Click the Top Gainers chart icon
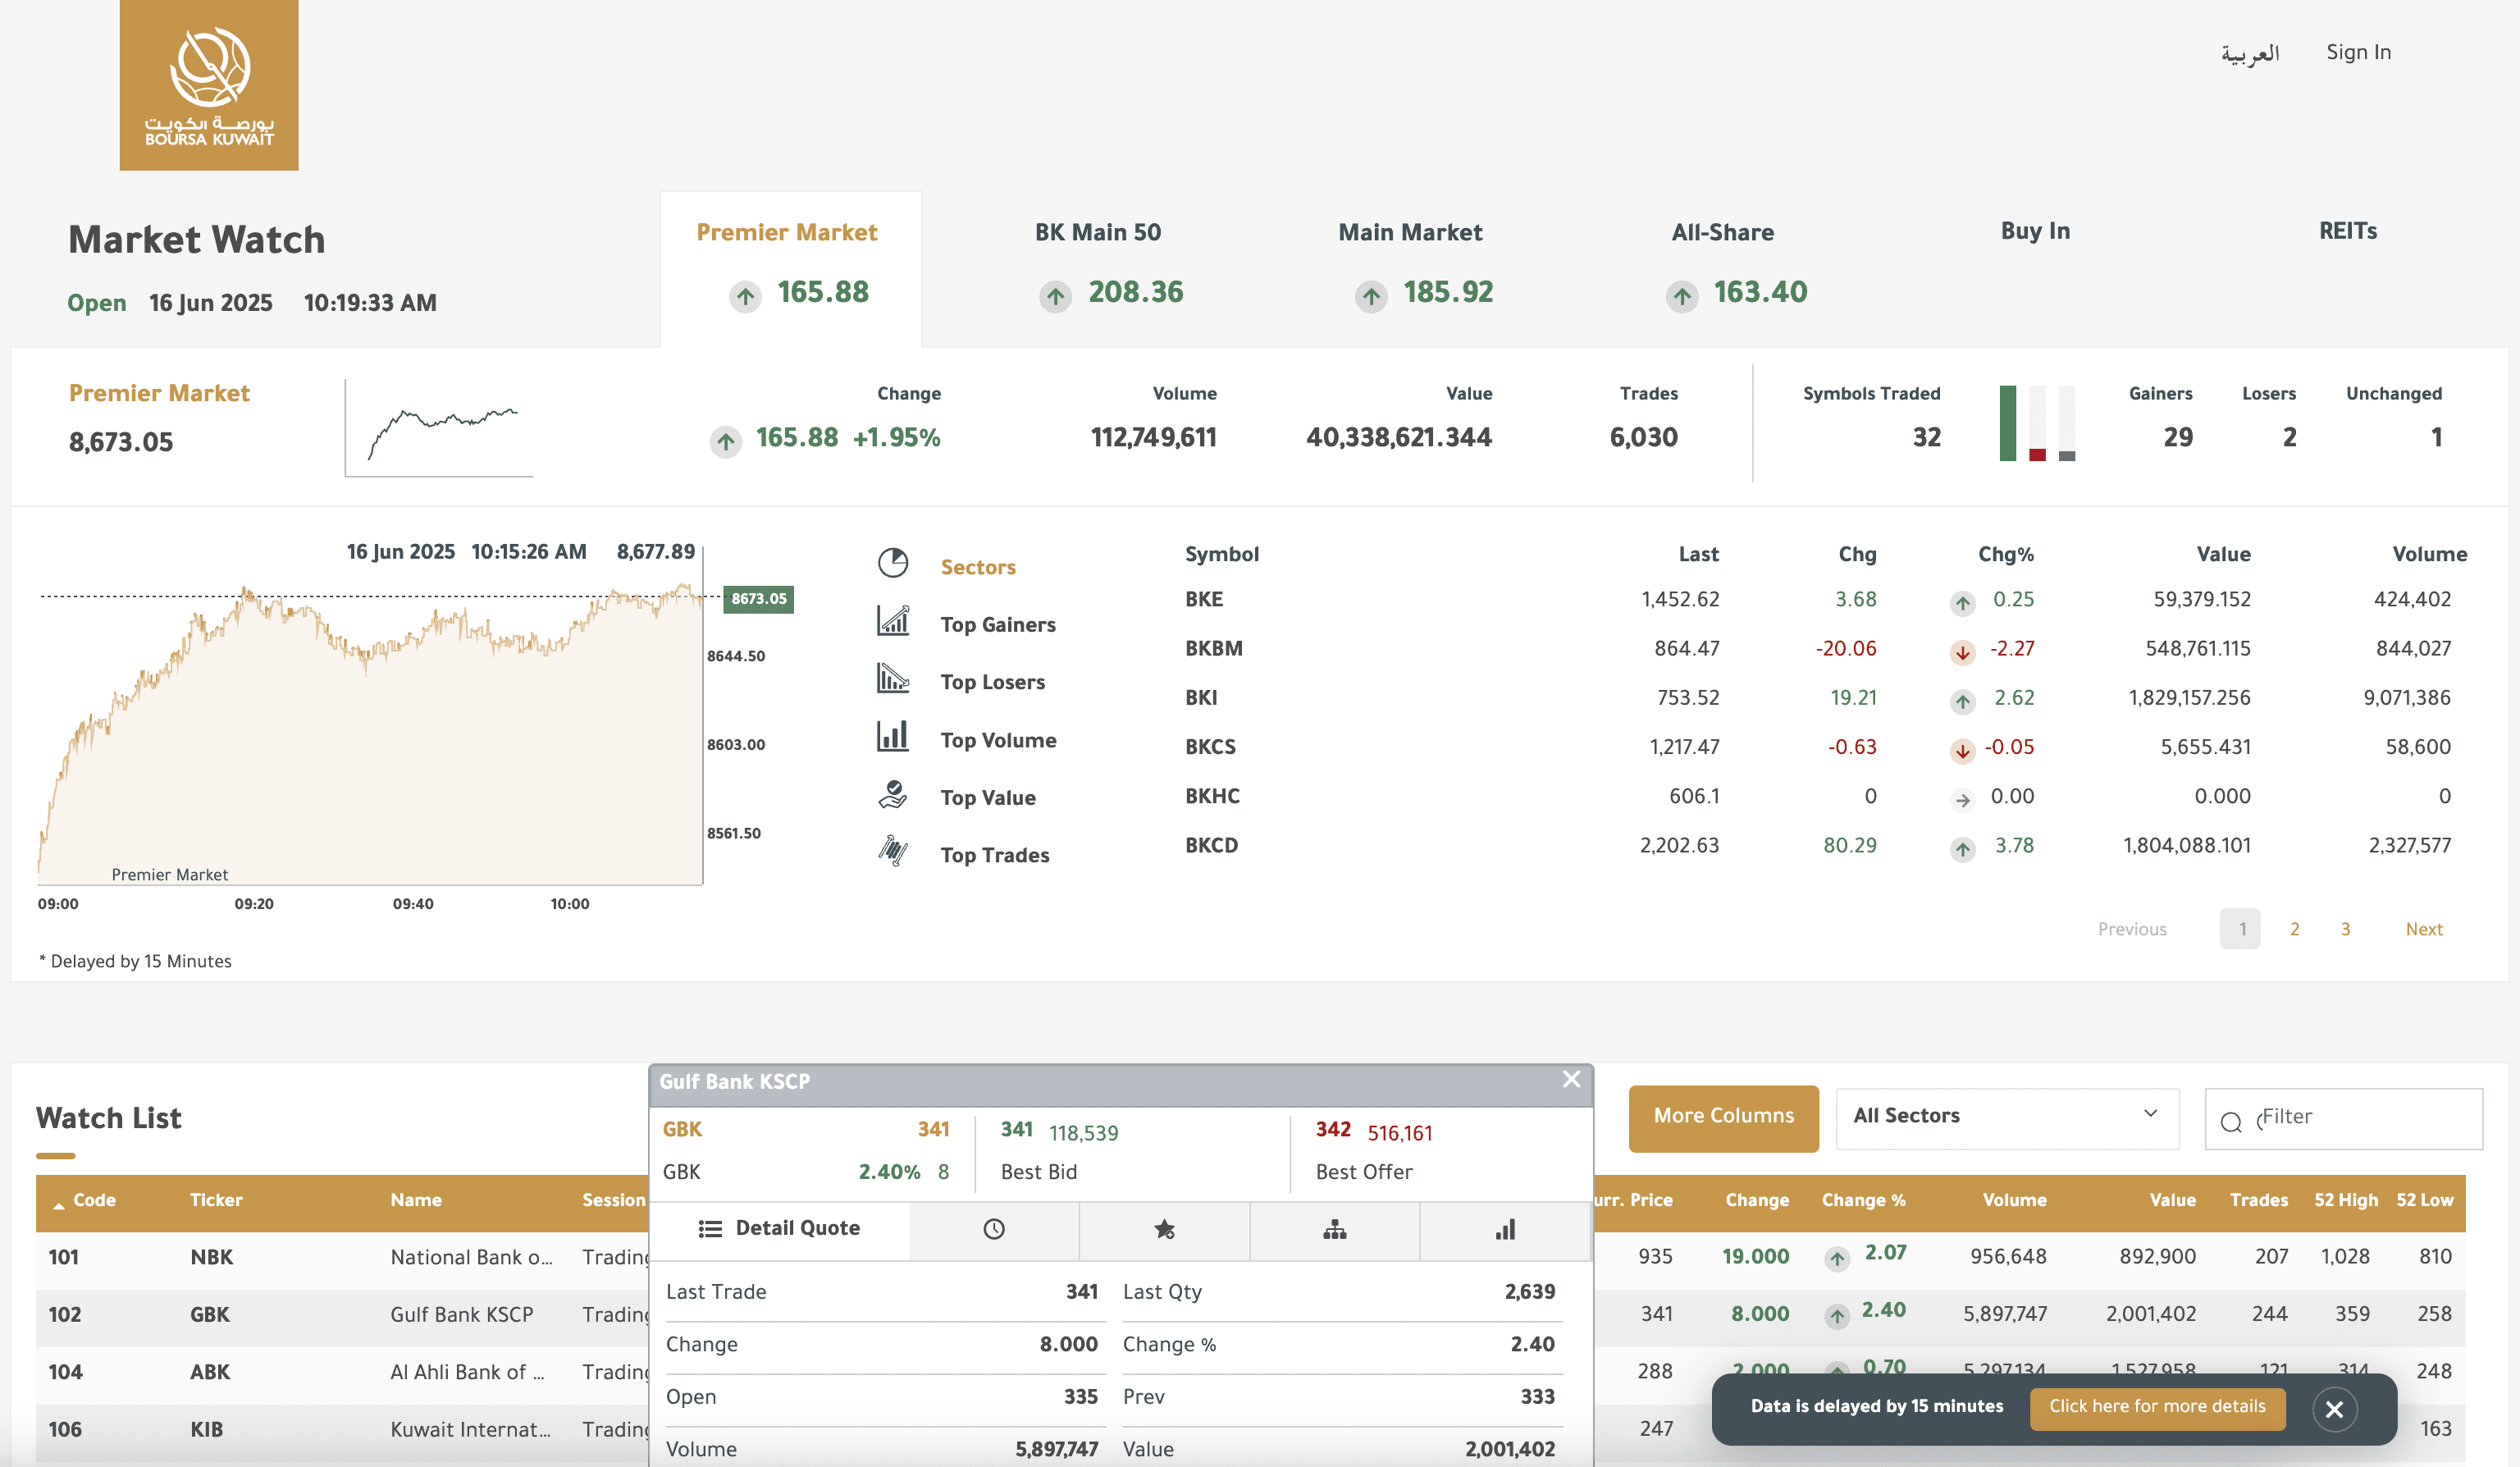The width and height of the screenshot is (2520, 1467). pyautogui.click(x=892, y=621)
